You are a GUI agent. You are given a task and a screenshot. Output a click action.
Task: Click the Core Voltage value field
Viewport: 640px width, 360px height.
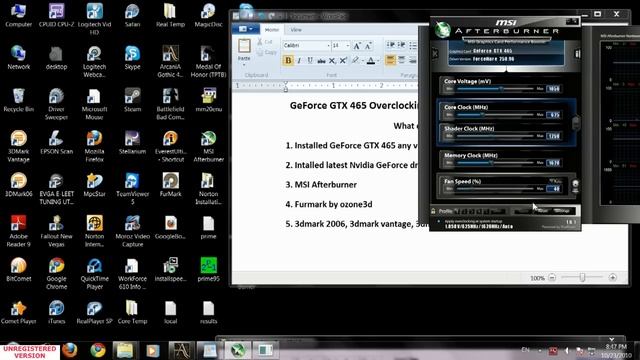pyautogui.click(x=553, y=89)
